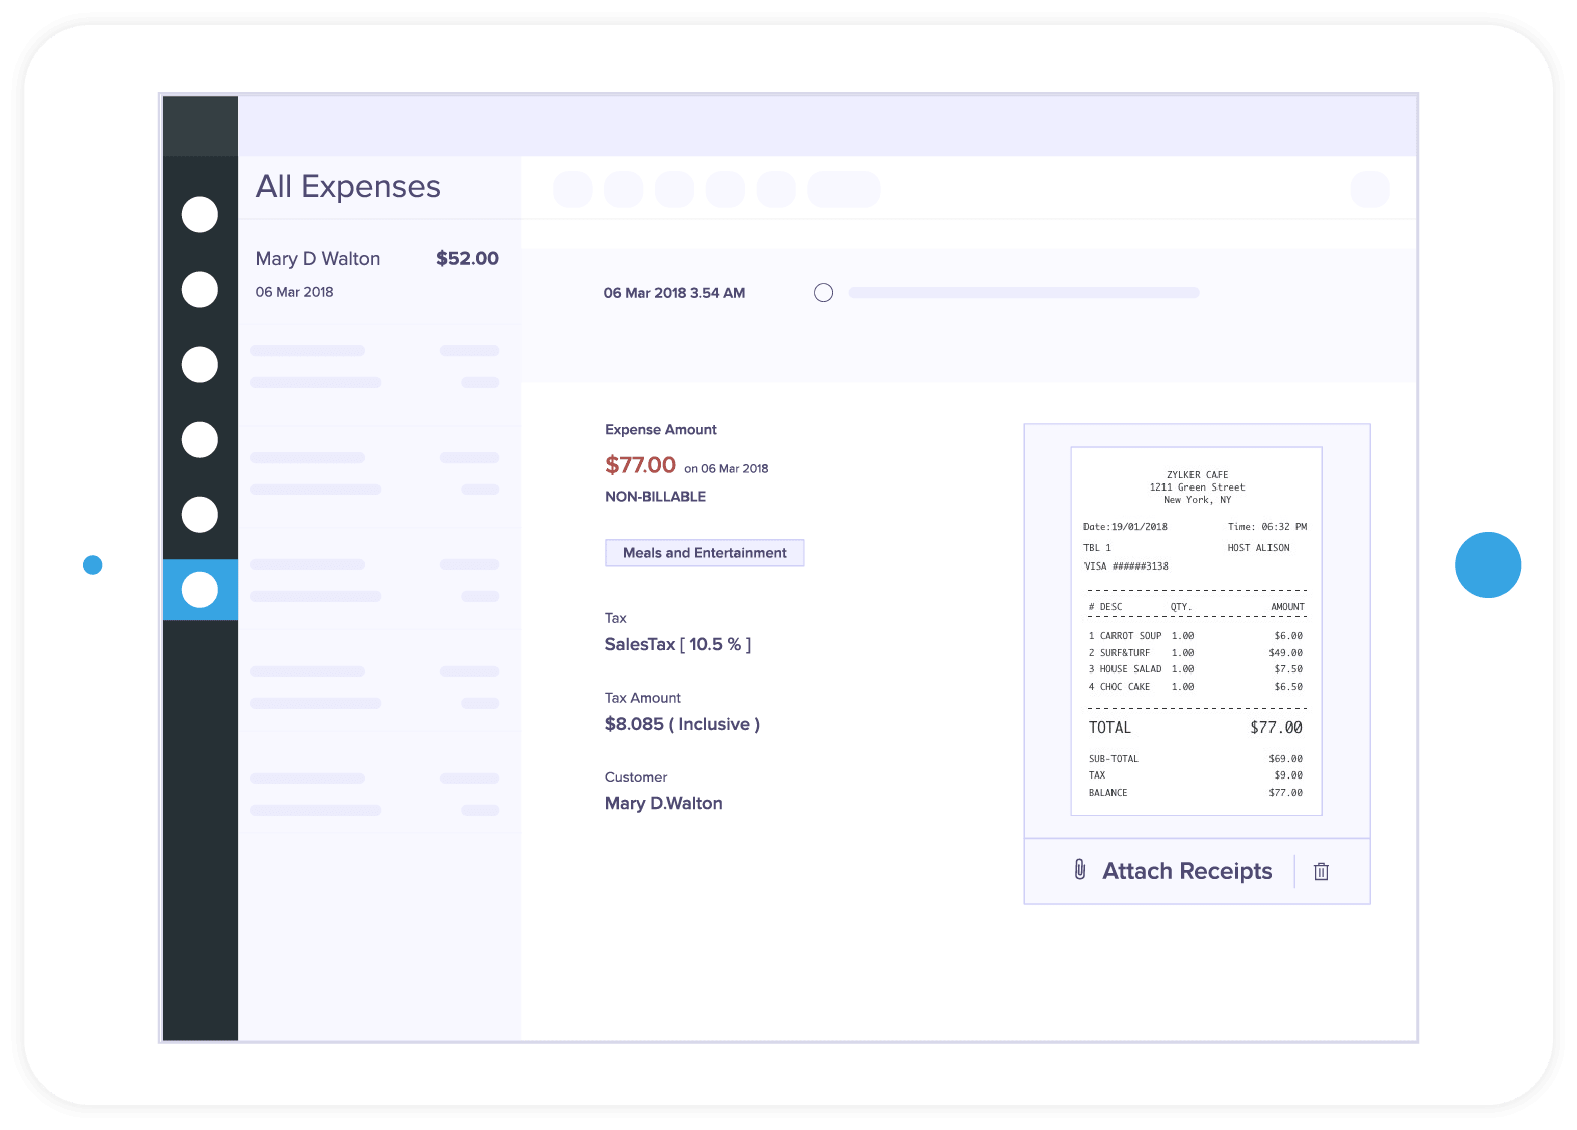Viewport: 1577px width, 1130px height.
Task: Click the progress bar beside the timestamp
Action: [x=1024, y=293]
